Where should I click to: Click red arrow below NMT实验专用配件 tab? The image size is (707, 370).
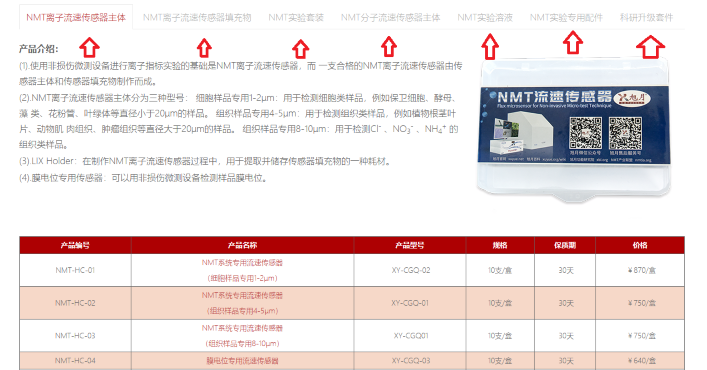pyautogui.click(x=573, y=42)
